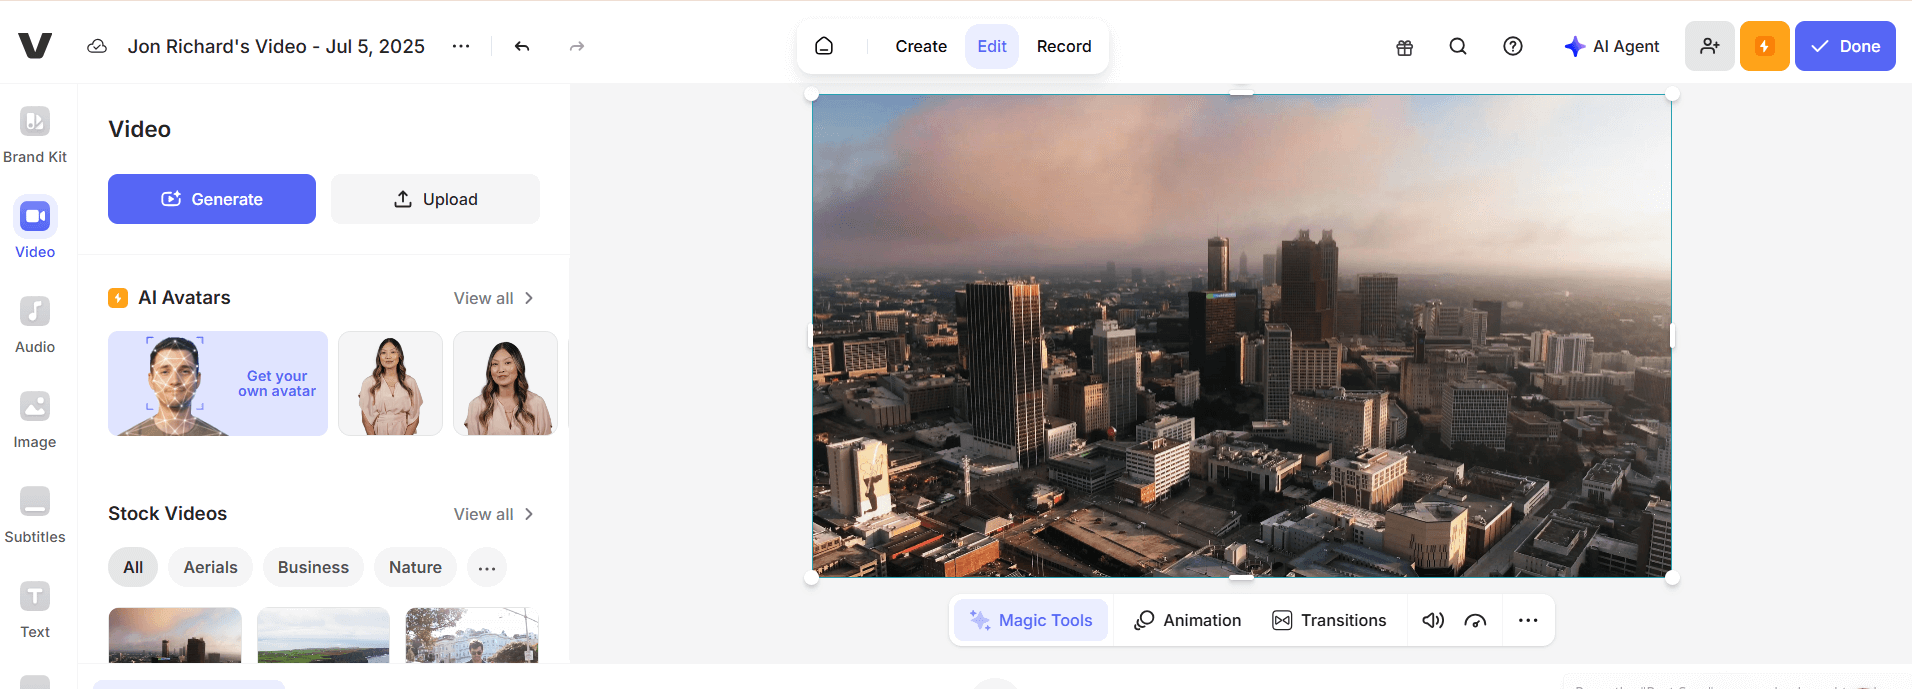The width and height of the screenshot is (1912, 689).
Task: Switch to the Create tab
Action: (x=921, y=46)
